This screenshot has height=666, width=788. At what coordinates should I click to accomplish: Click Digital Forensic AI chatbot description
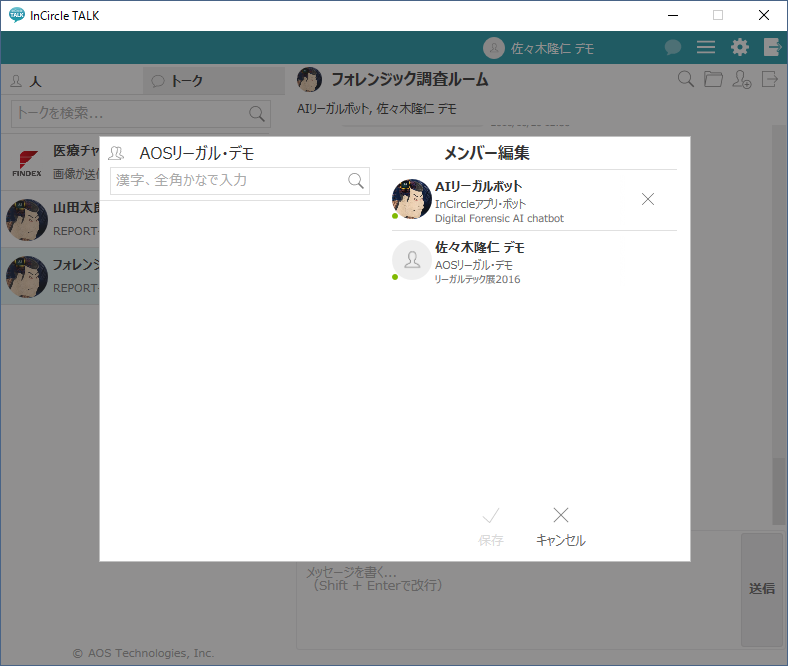point(499,219)
